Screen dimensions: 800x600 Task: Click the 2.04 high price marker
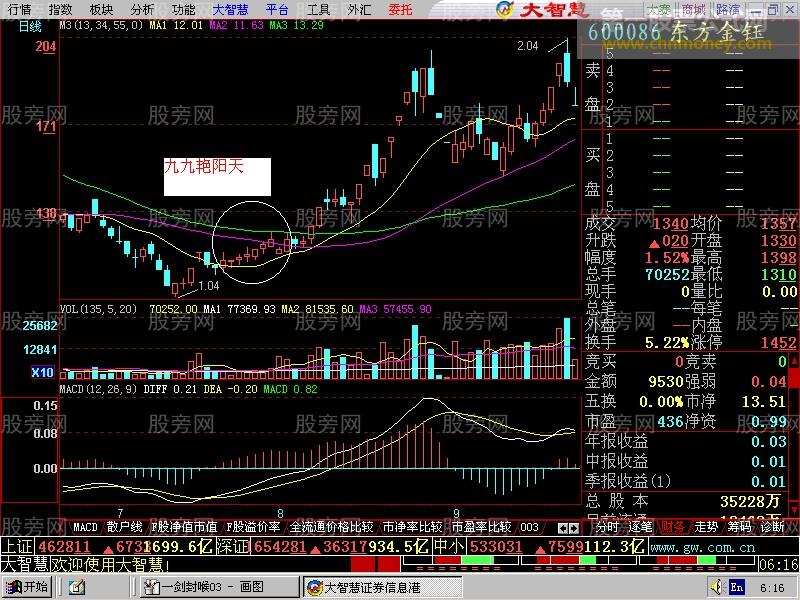pyautogui.click(x=528, y=46)
